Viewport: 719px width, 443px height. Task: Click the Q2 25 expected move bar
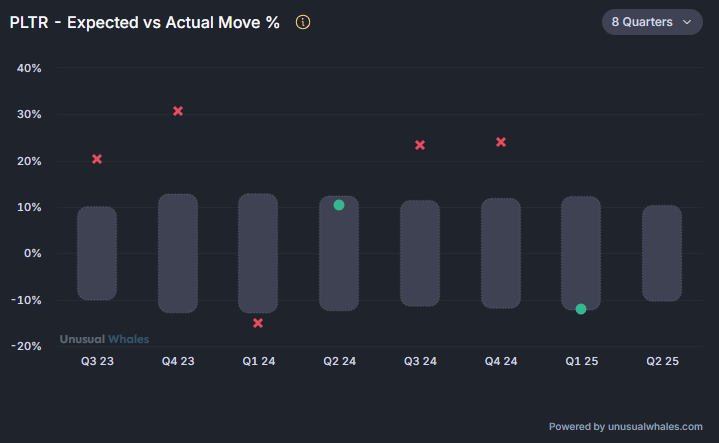tap(662, 253)
